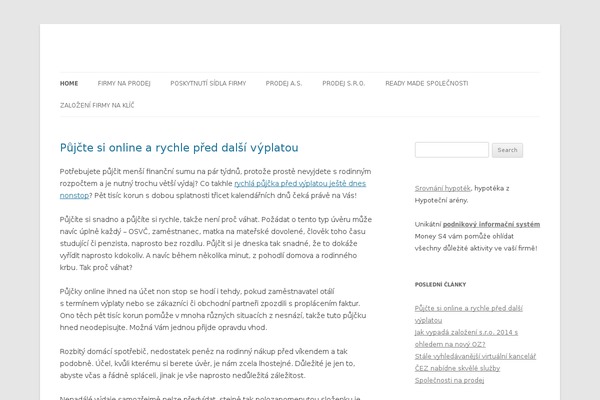Open Stále vyhledávanější virtuální kancelář link
The image size is (600, 400).
tap(475, 356)
